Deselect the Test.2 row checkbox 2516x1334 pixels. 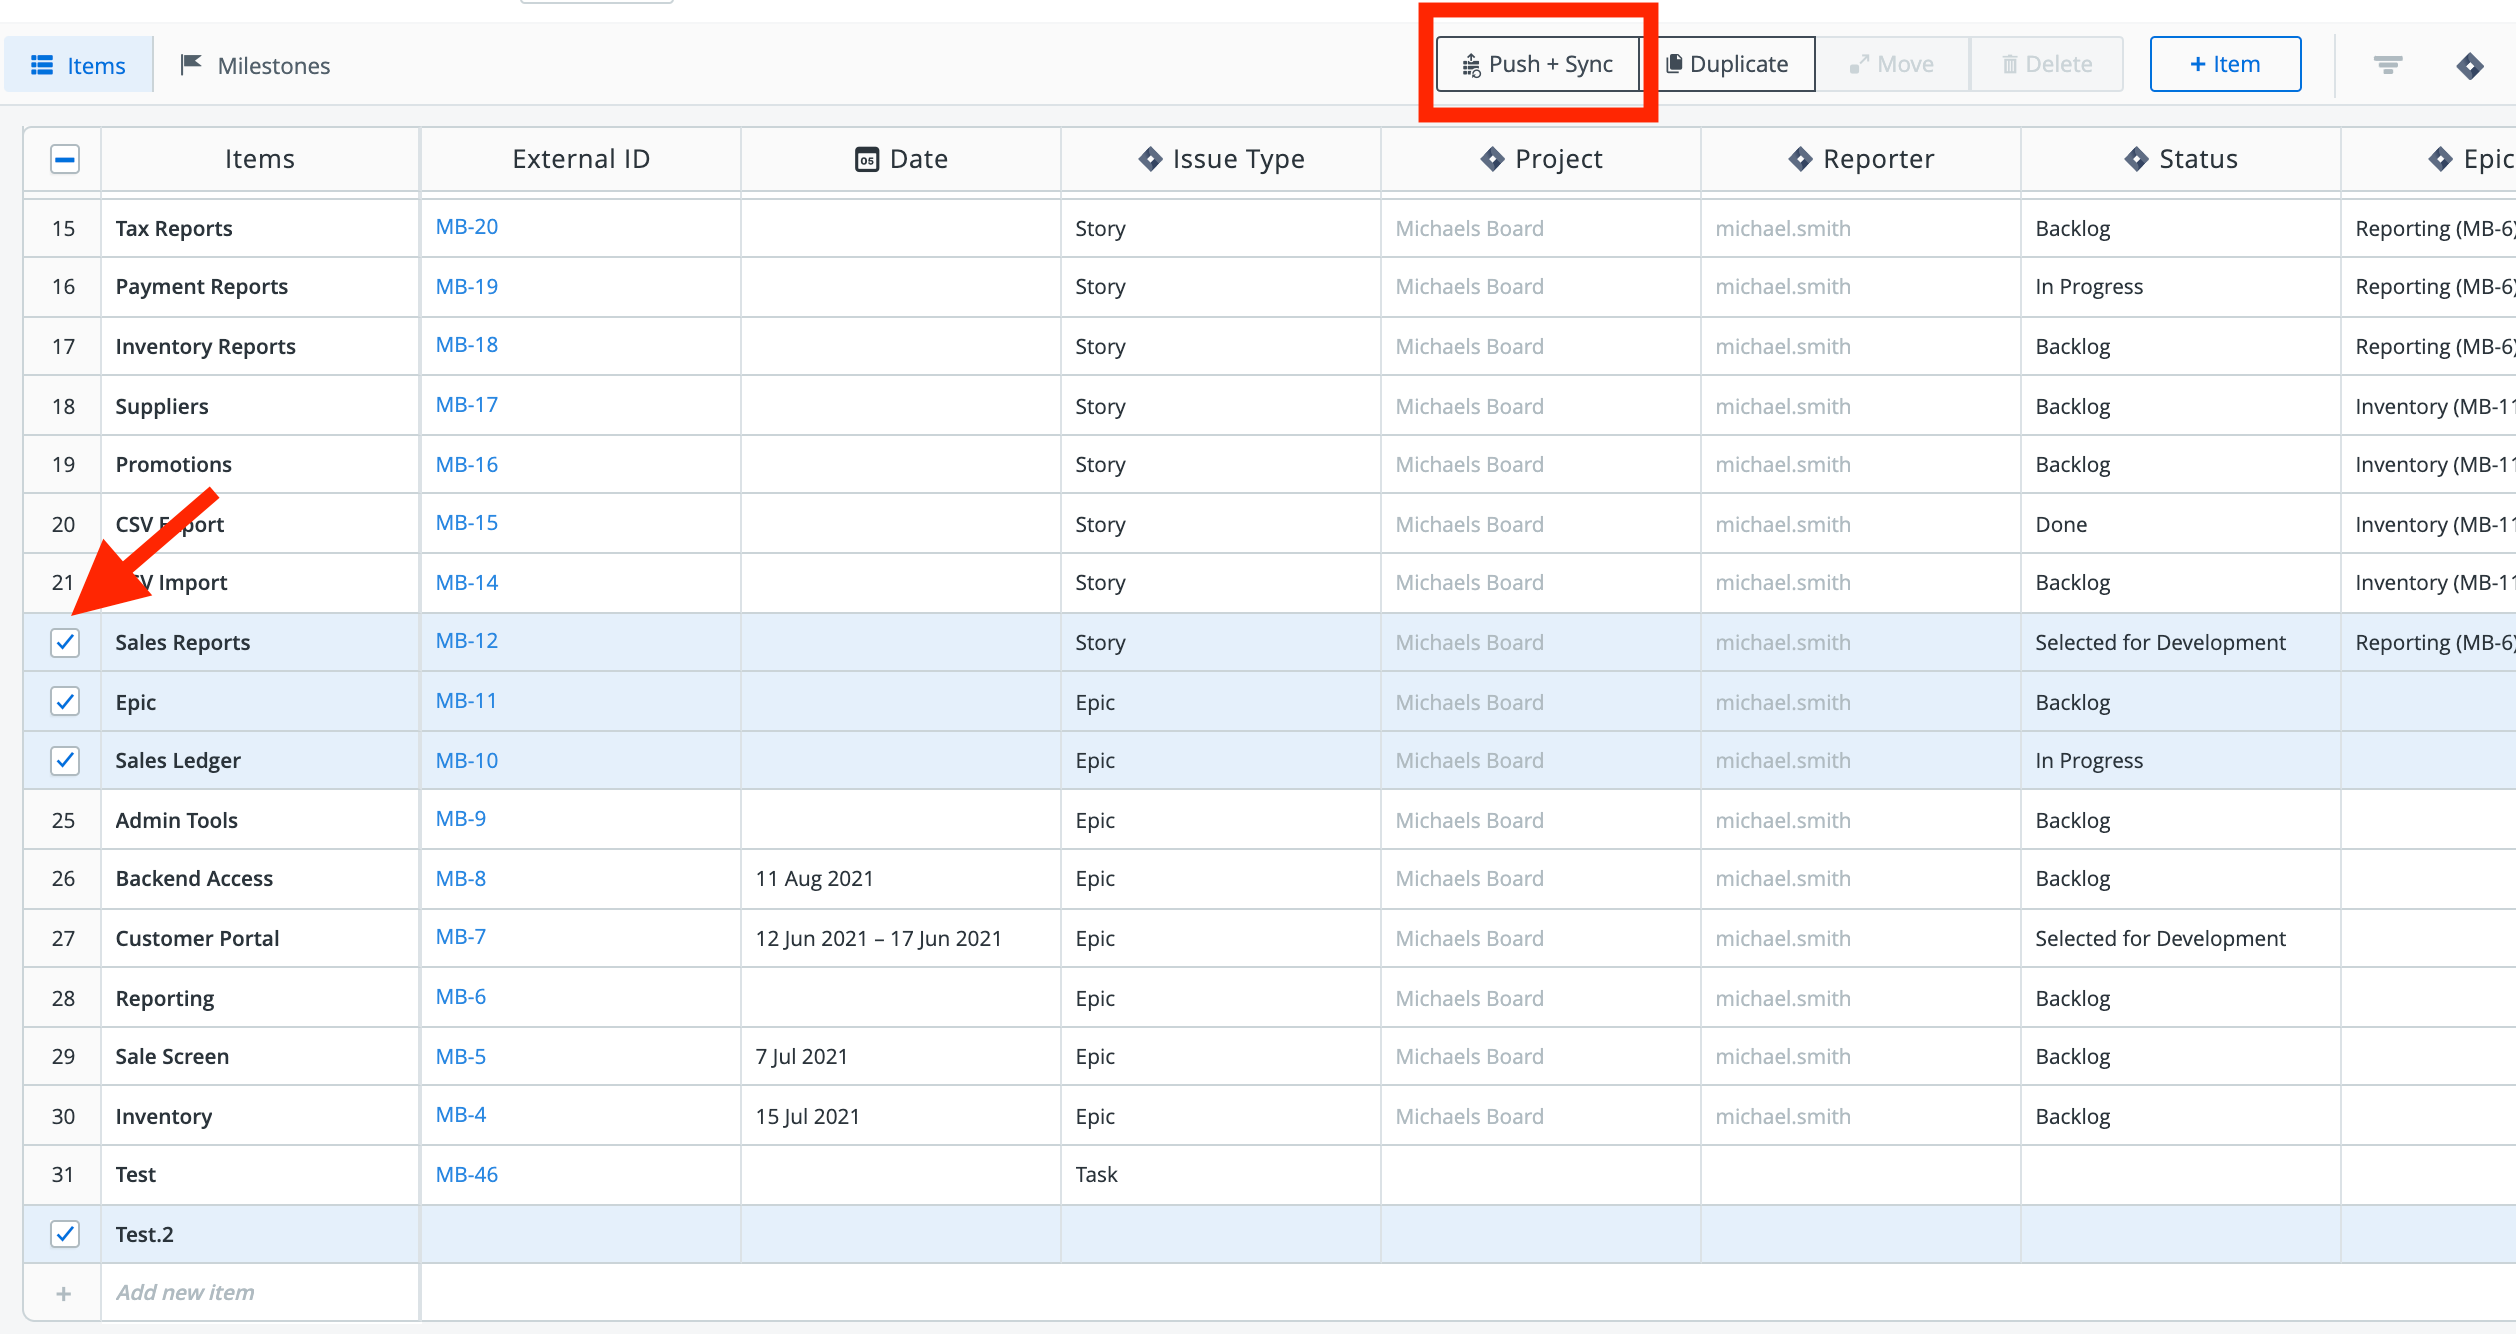65,1234
